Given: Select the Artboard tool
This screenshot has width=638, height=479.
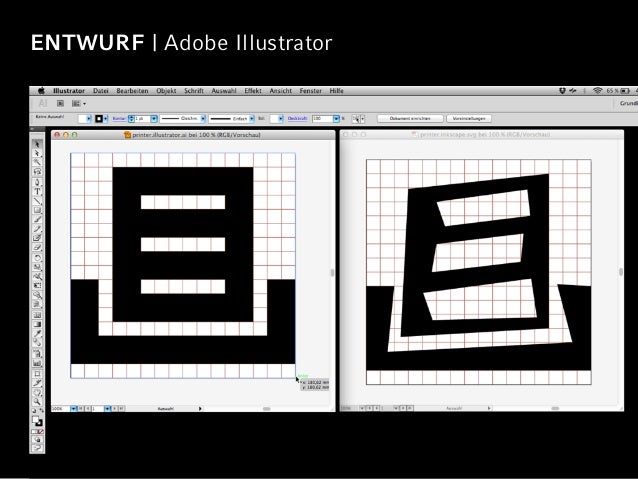Looking at the screenshot, I should point(37,374).
